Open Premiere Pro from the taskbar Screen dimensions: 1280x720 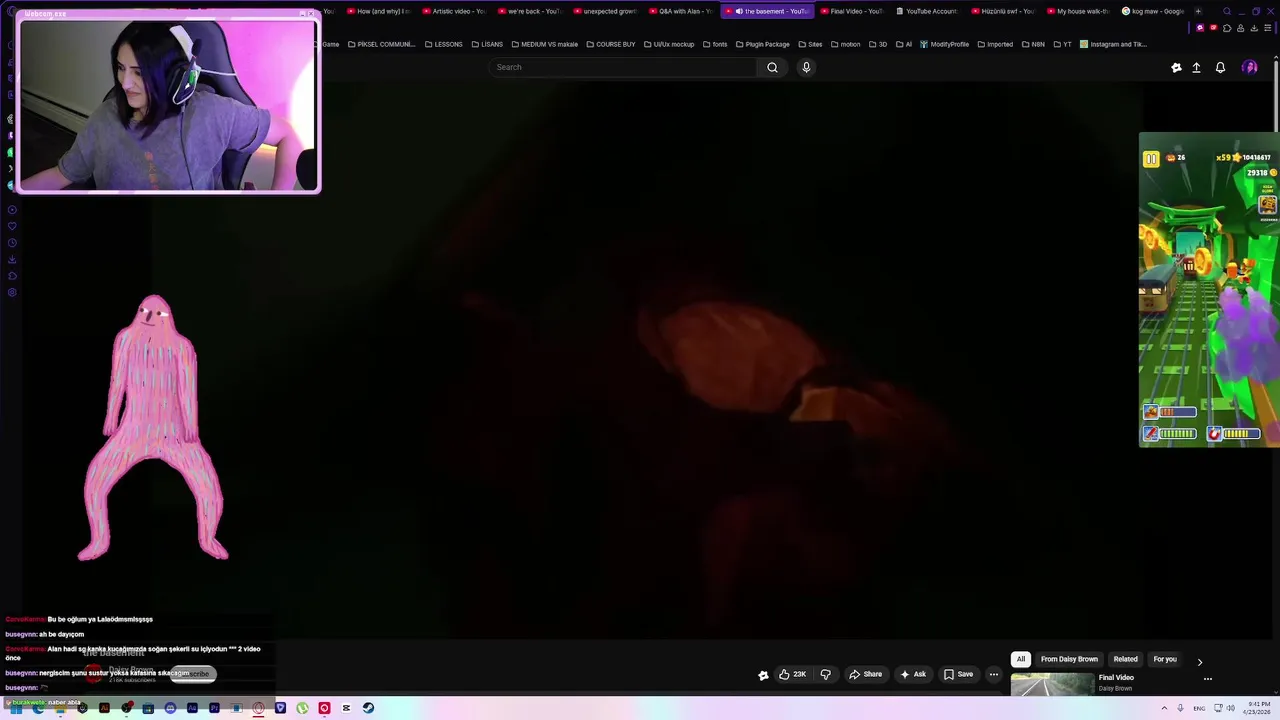tap(214, 708)
